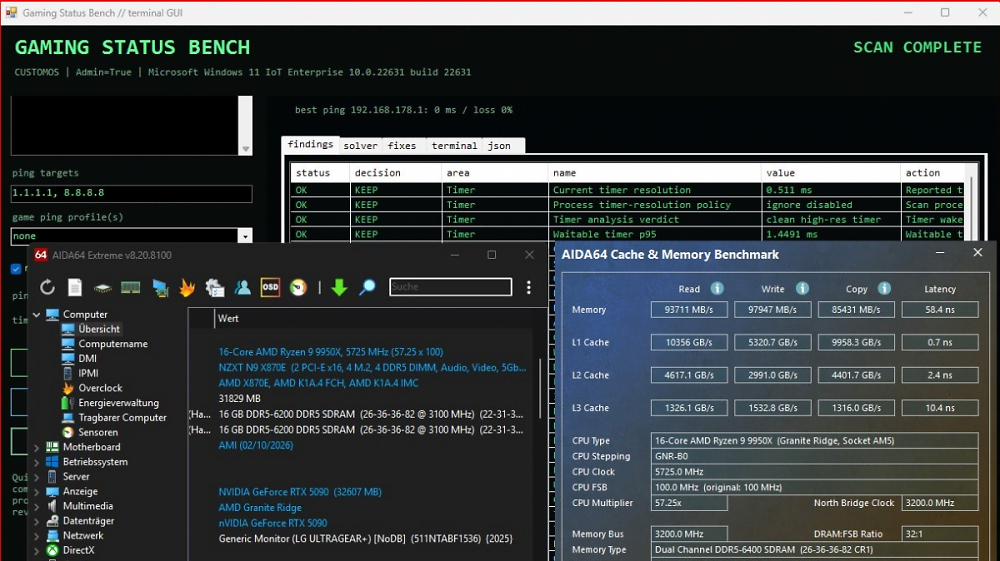Click the L3 Cache latency 10.4 ns value
The height and width of the screenshot is (561, 1000).
pyautogui.click(x=939, y=408)
